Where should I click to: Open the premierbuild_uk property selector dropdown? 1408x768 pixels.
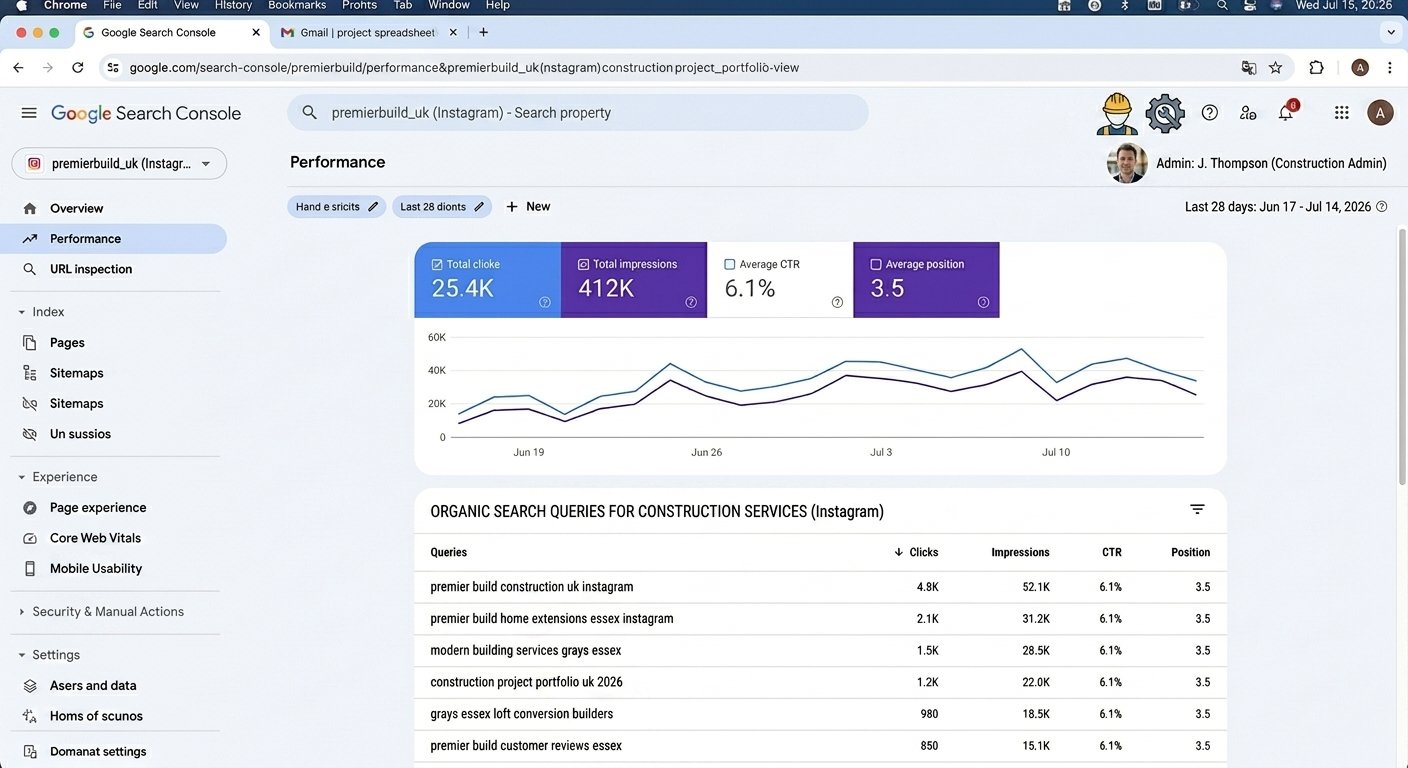pos(119,164)
